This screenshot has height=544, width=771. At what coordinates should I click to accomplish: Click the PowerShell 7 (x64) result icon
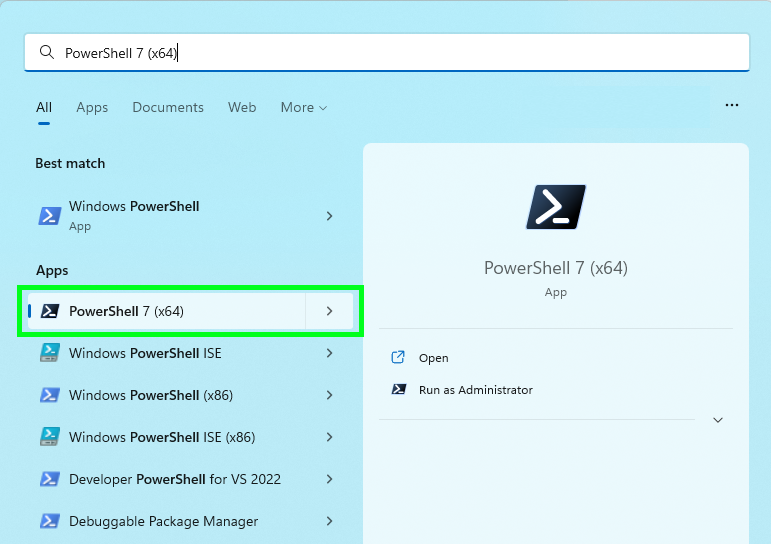pyautogui.click(x=50, y=311)
